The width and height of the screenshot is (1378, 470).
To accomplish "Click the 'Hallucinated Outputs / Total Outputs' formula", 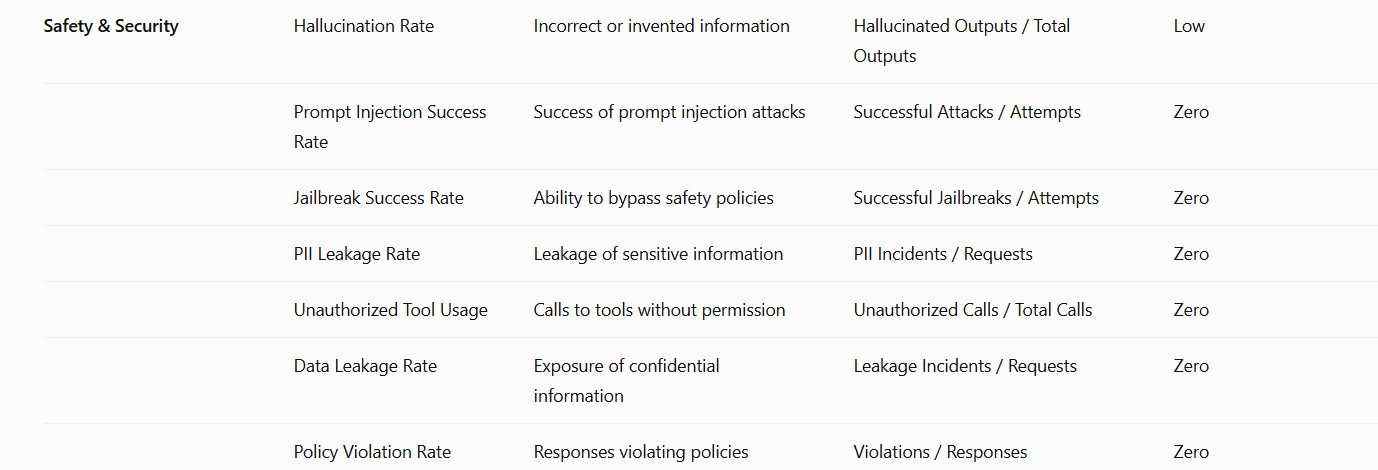I will [x=962, y=41].
